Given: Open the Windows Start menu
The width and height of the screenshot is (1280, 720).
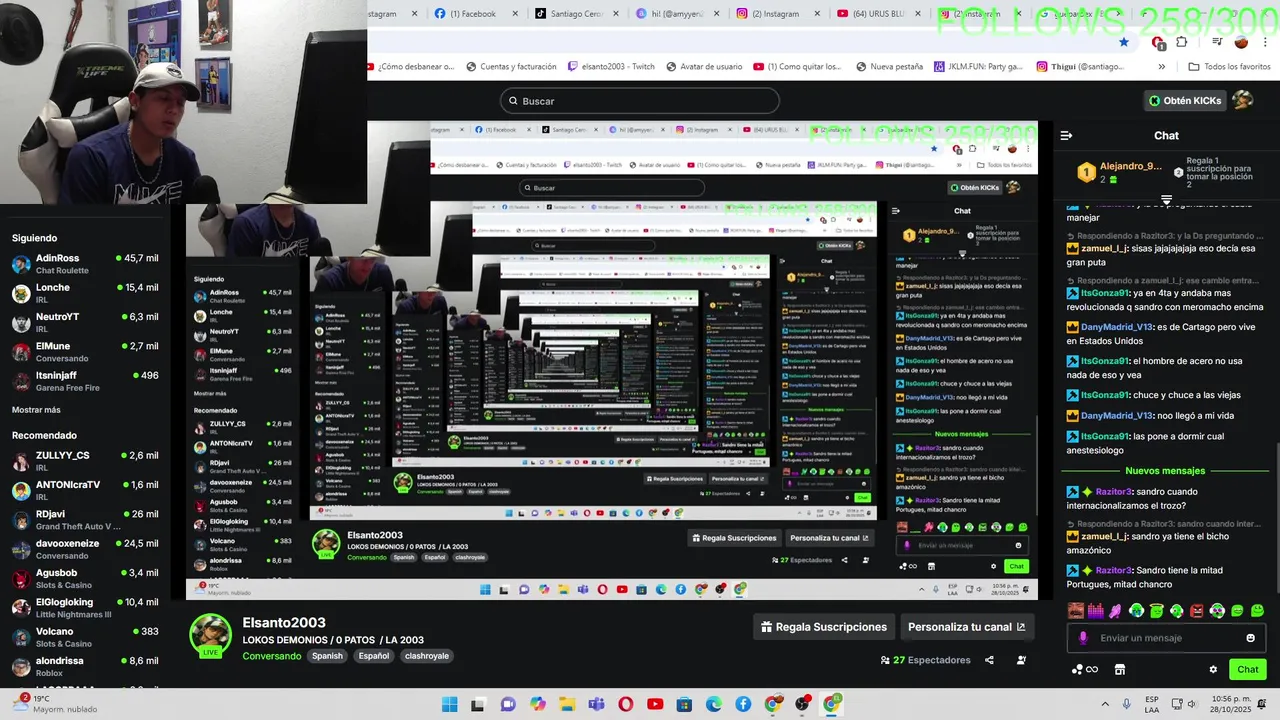Looking at the screenshot, I should [x=449, y=704].
